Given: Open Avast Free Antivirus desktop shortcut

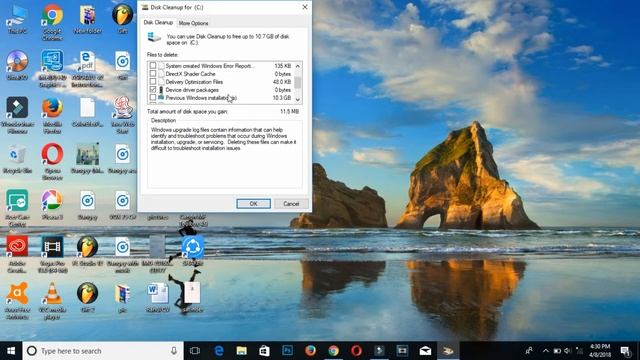Looking at the screenshot, I should coord(17,301).
